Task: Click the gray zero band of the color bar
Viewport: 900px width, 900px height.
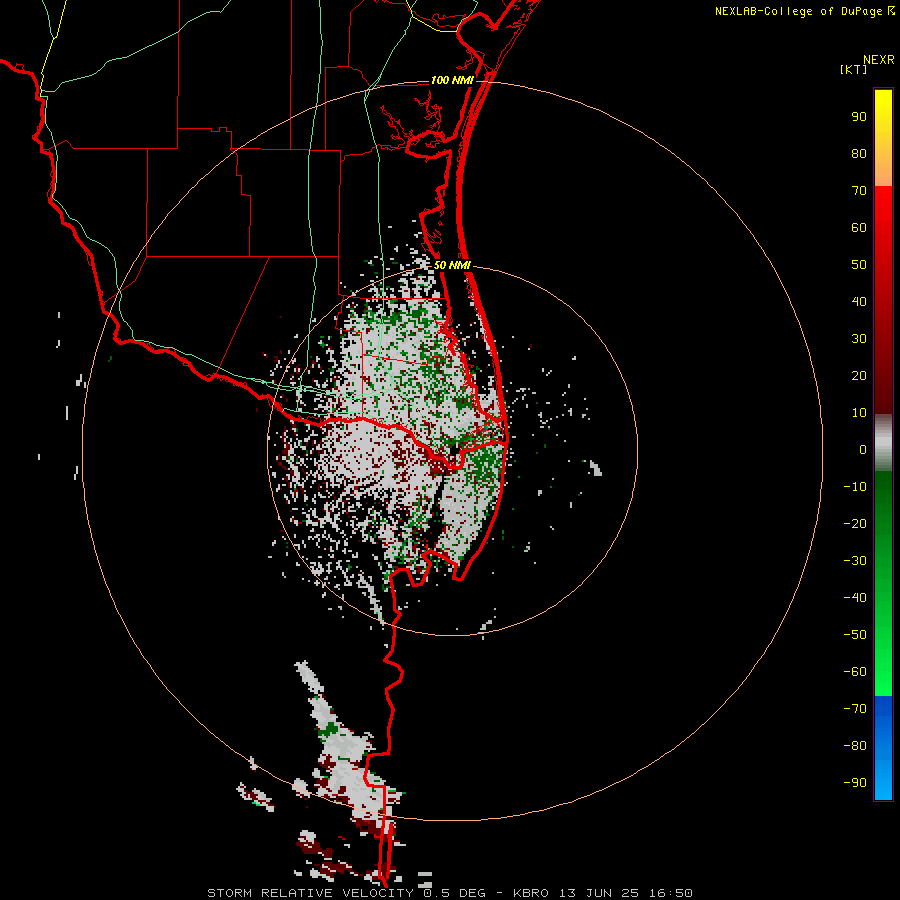Action: tap(883, 443)
